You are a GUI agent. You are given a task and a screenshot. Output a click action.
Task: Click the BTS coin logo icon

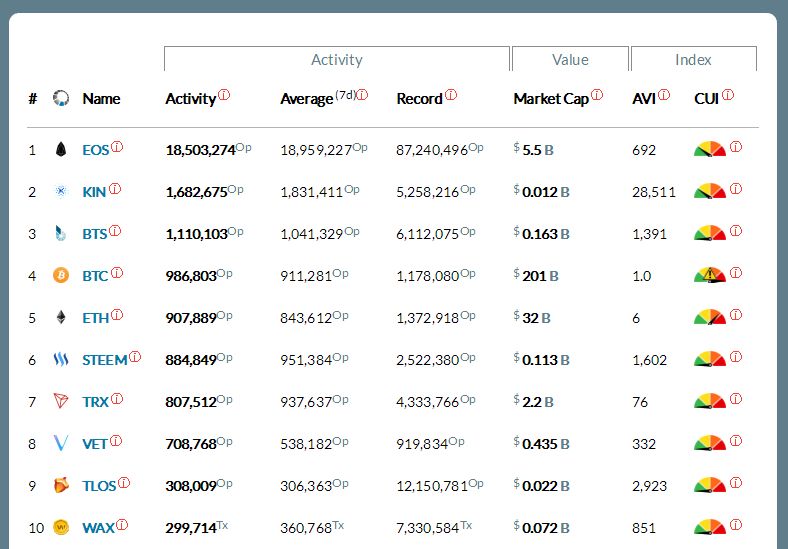coord(60,233)
